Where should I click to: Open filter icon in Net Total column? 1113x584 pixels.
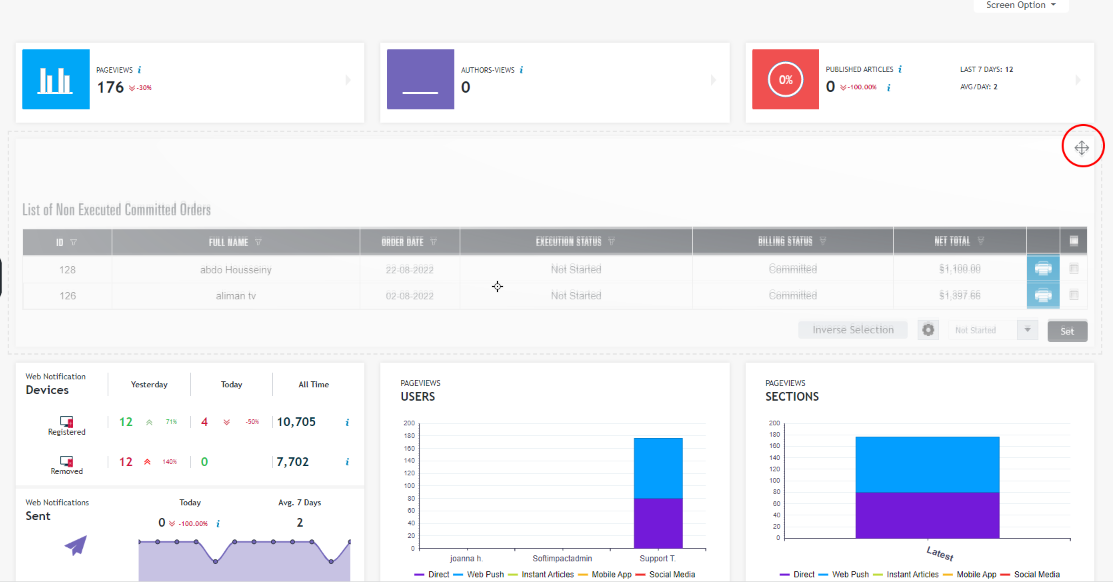[x=980, y=241]
